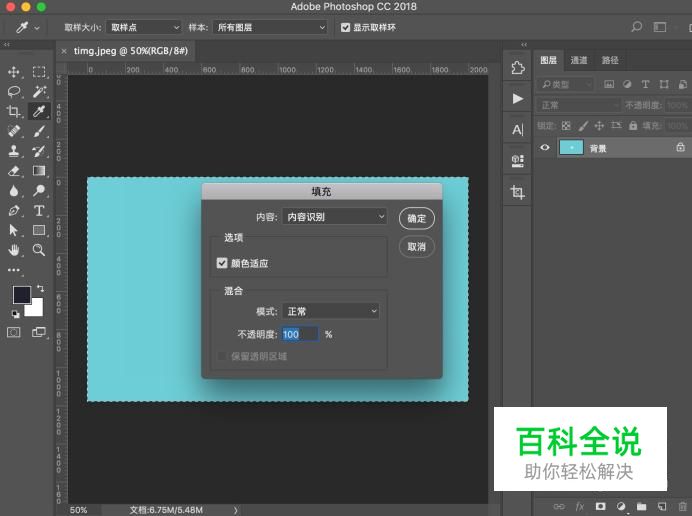Select the Magic Wand tool
This screenshot has width=692, height=516.
click(39, 91)
